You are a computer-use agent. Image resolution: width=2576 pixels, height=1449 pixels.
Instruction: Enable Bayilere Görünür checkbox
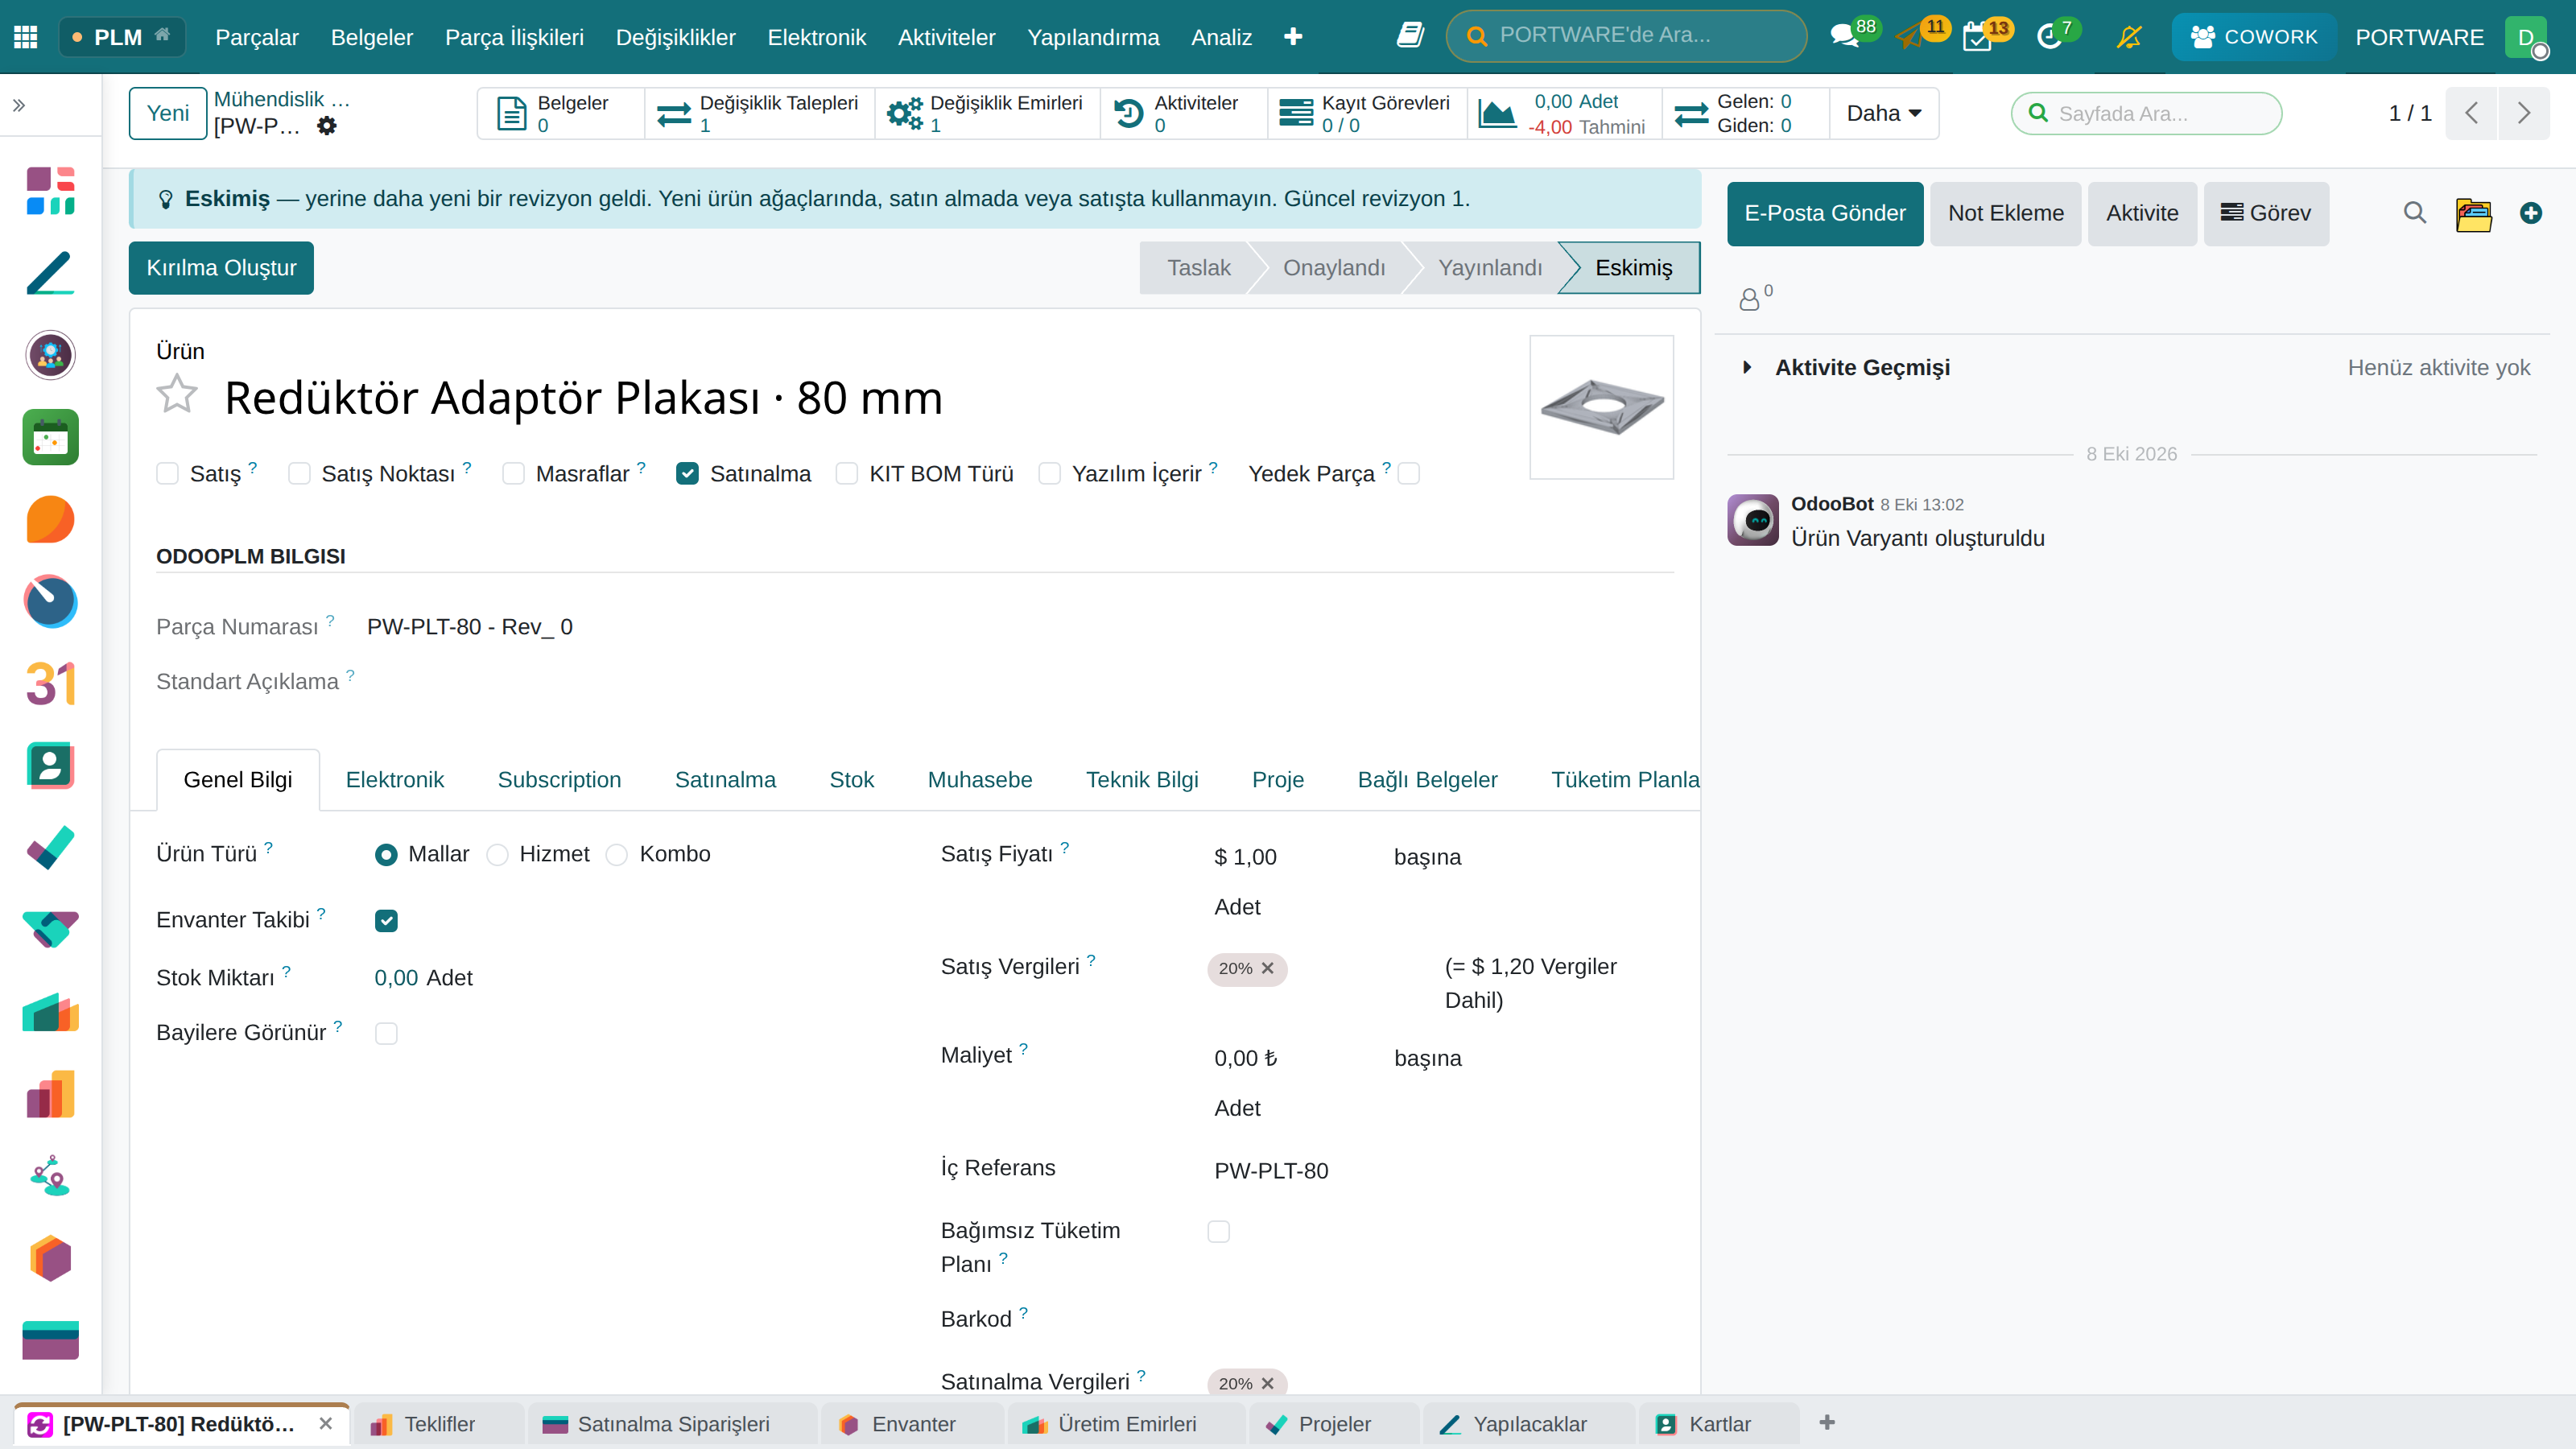[x=386, y=1034]
